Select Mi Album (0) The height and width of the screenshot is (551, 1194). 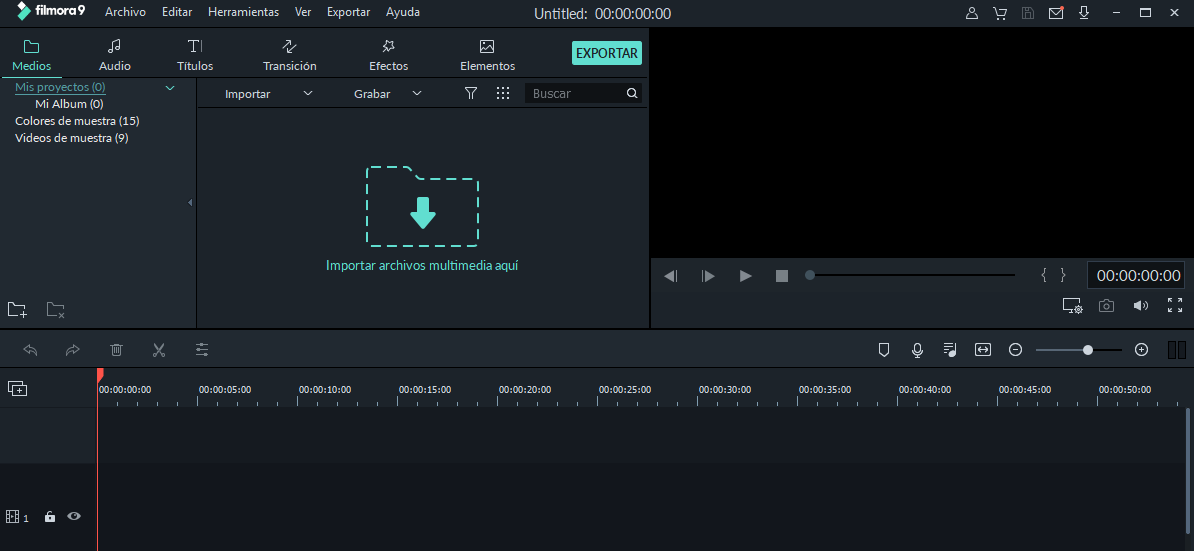(69, 104)
